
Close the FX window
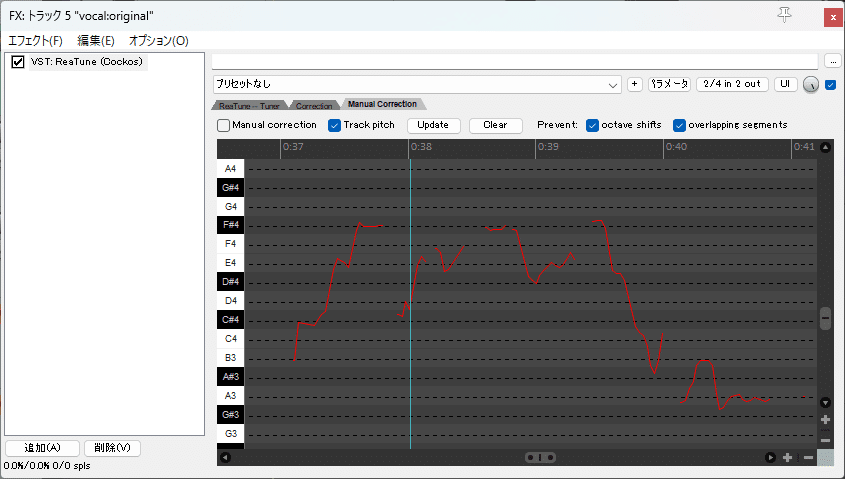[833, 17]
